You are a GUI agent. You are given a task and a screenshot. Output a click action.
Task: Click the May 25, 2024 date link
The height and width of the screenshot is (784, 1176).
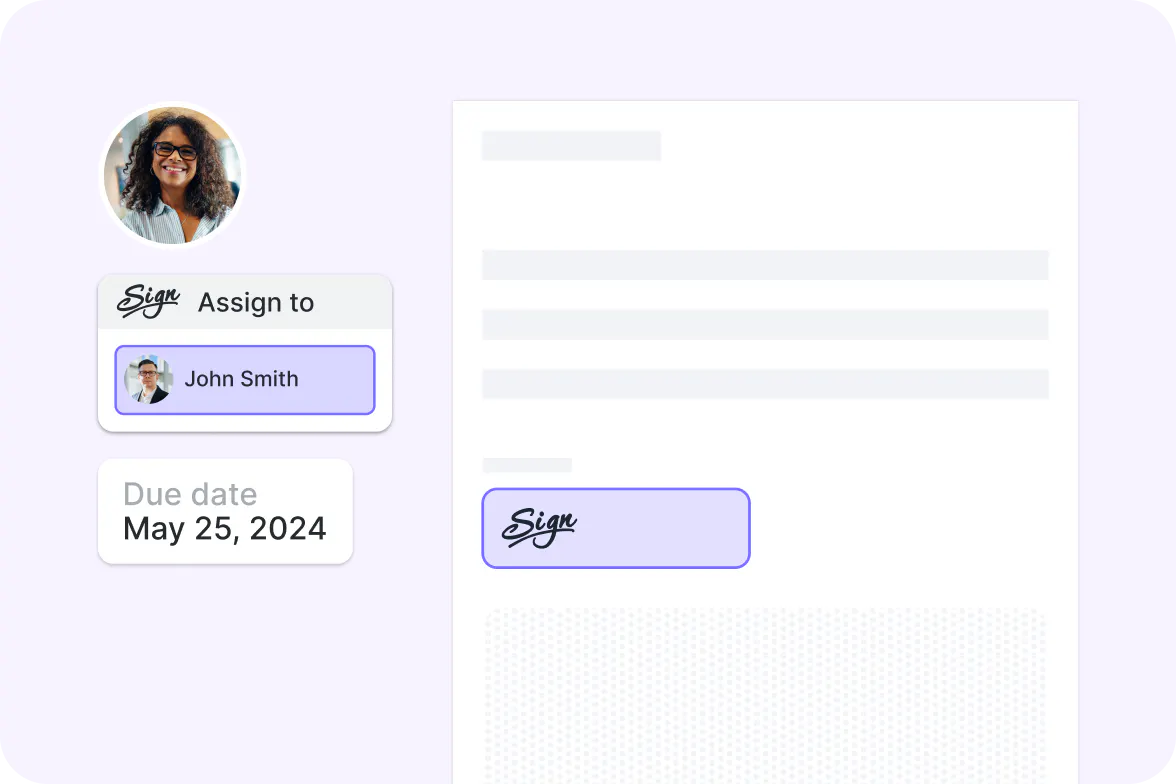click(x=223, y=529)
